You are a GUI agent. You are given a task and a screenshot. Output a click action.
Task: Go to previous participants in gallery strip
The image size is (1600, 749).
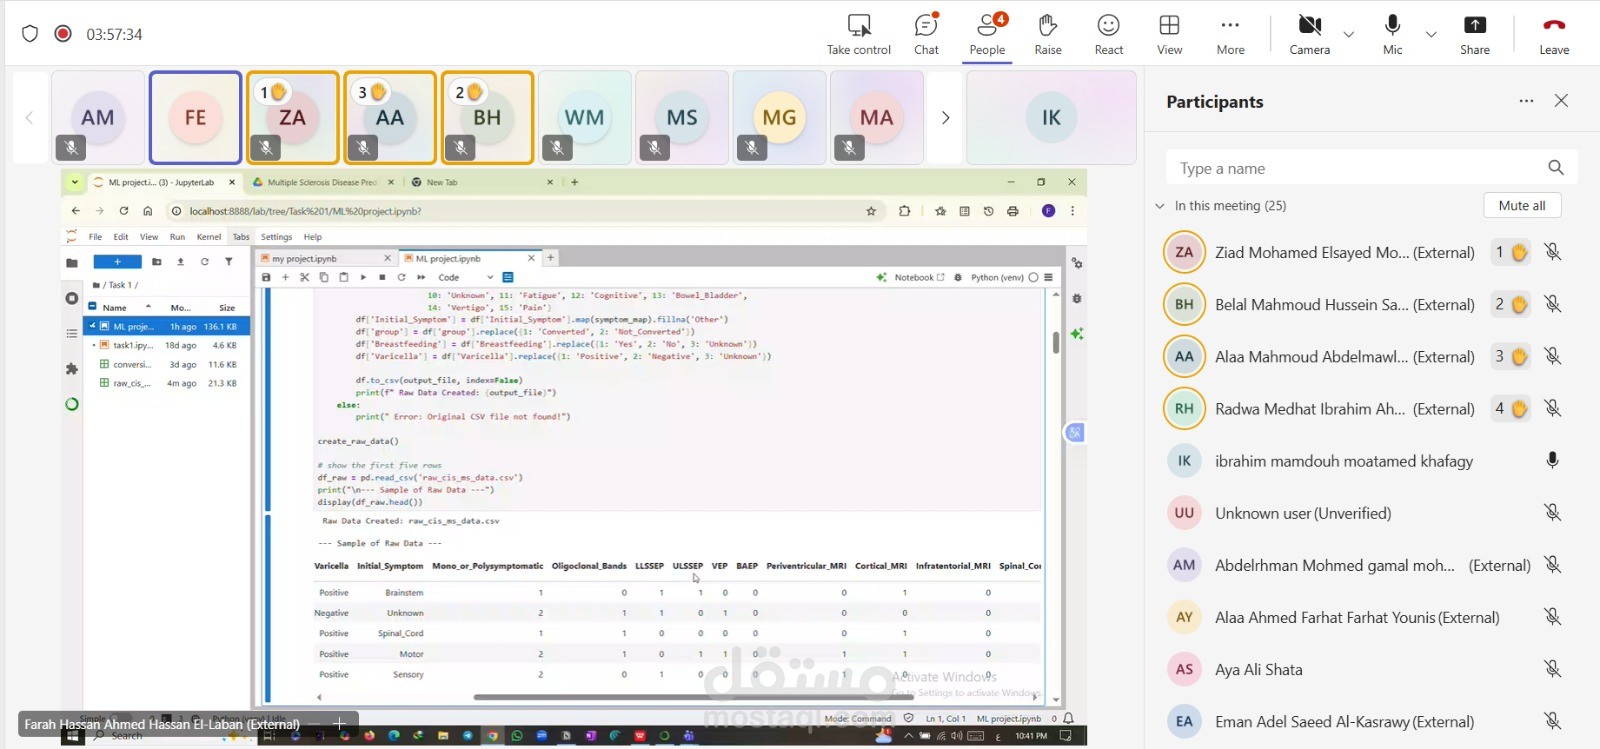pyautogui.click(x=29, y=118)
